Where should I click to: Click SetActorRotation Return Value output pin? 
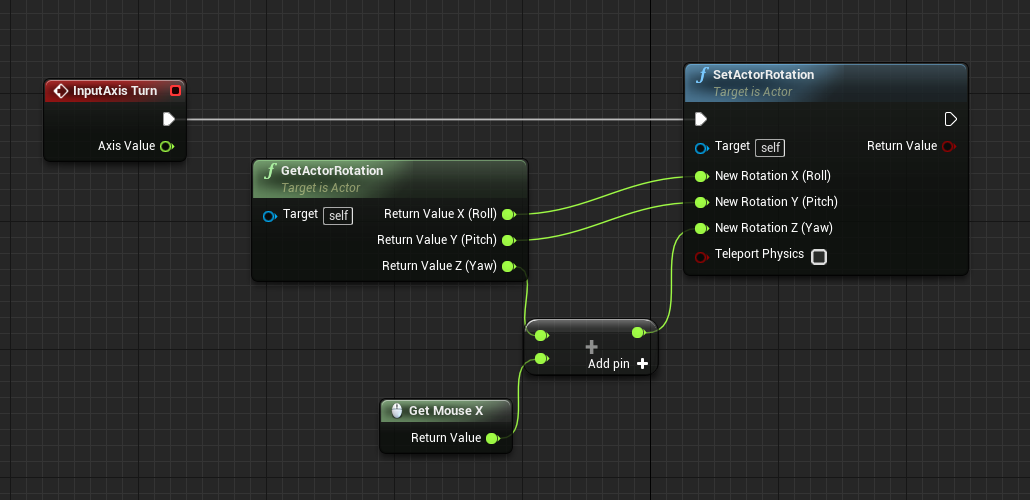pyautogui.click(x=949, y=146)
